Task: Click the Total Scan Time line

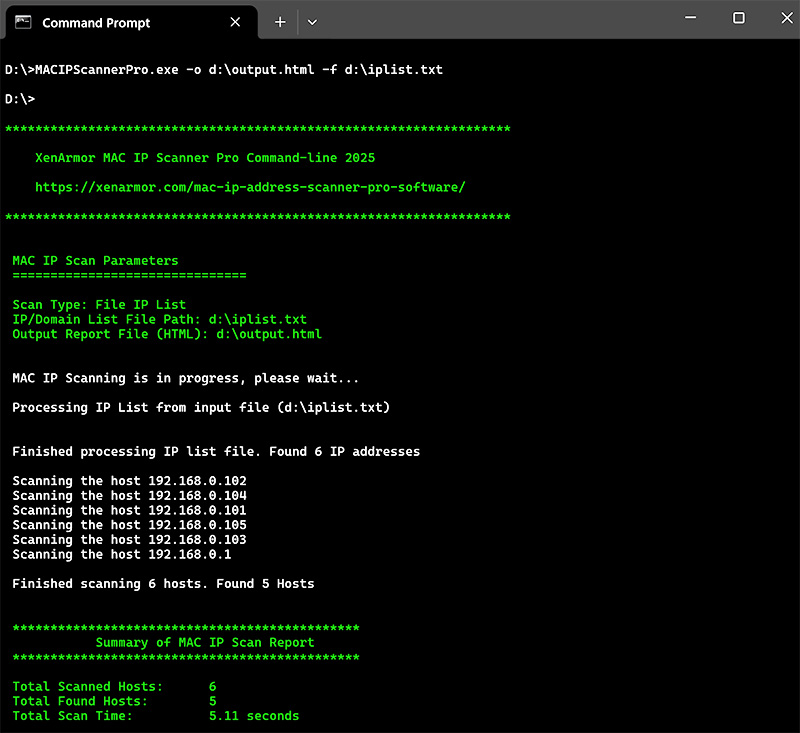Action: click(x=156, y=716)
